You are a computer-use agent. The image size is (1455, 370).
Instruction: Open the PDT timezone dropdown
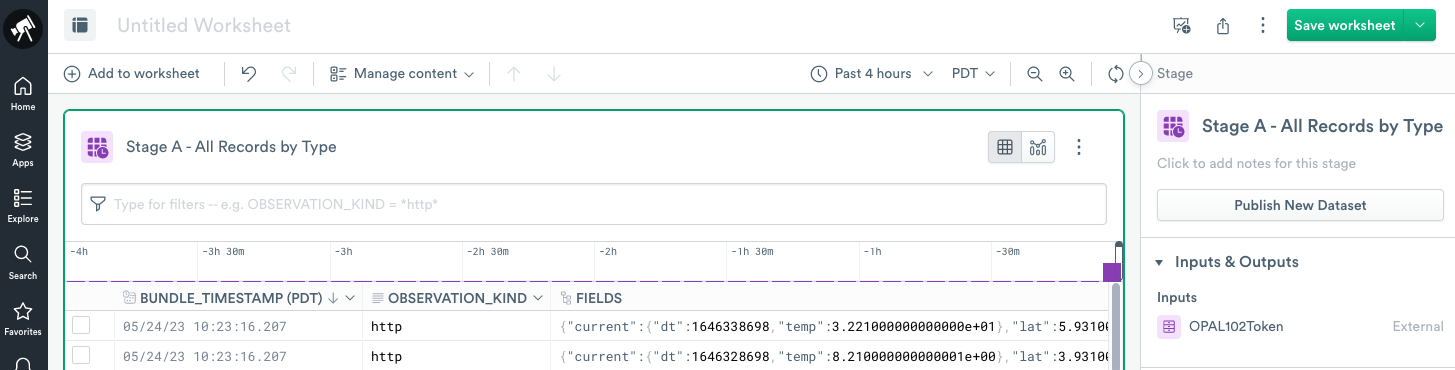973,74
